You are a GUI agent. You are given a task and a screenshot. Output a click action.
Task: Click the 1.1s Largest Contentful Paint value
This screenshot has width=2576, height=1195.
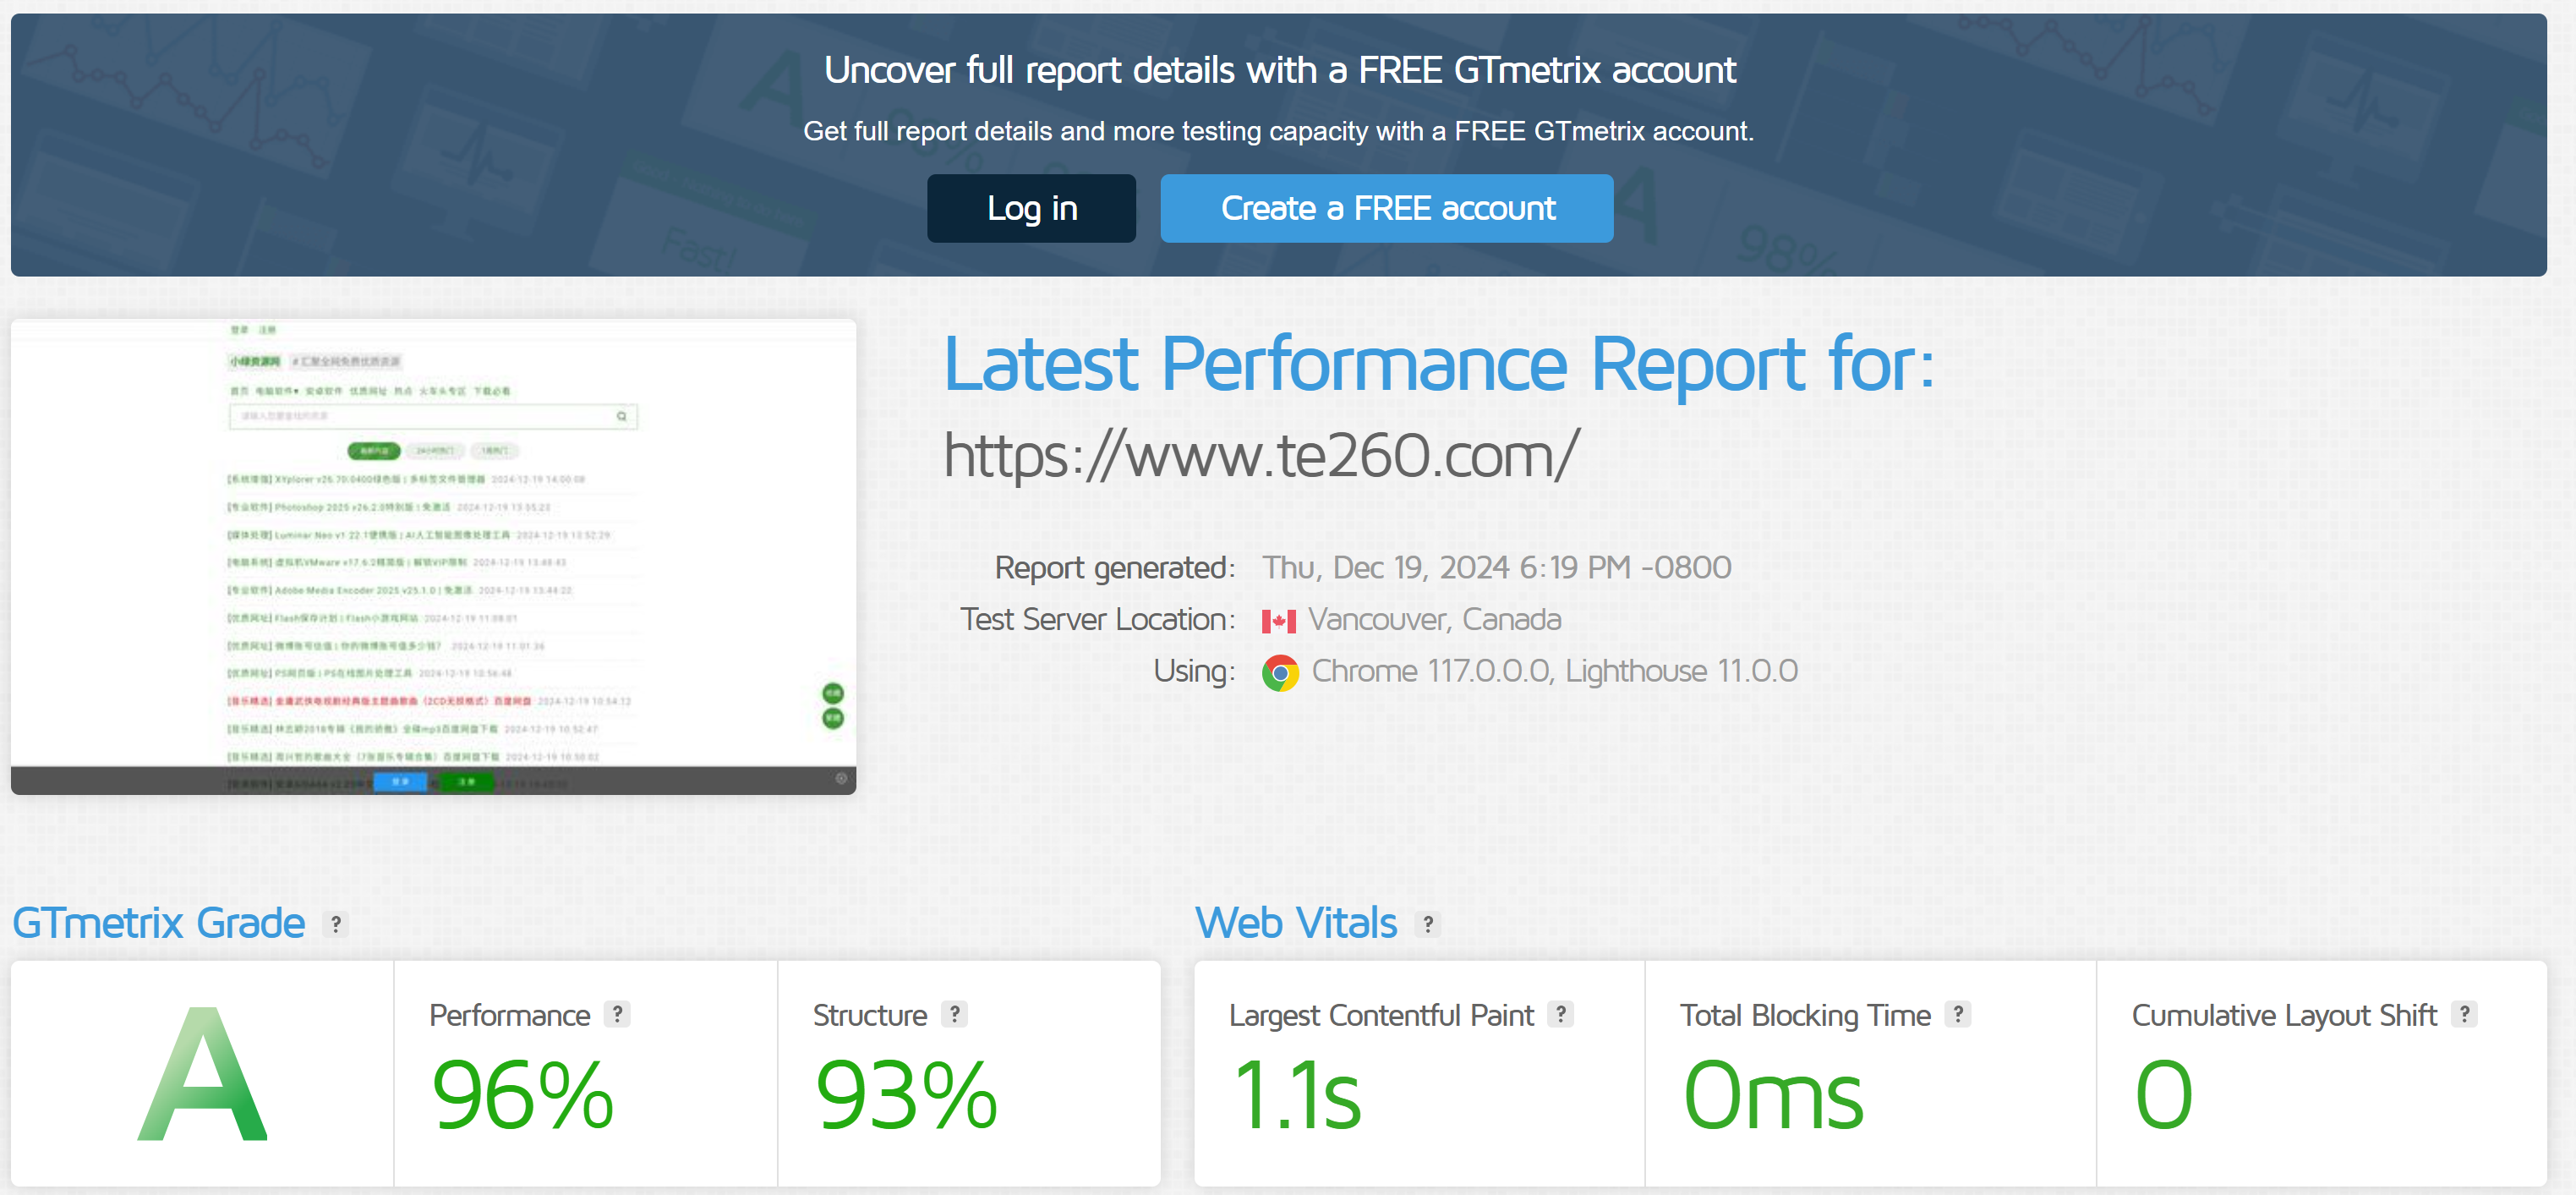click(x=1298, y=1096)
